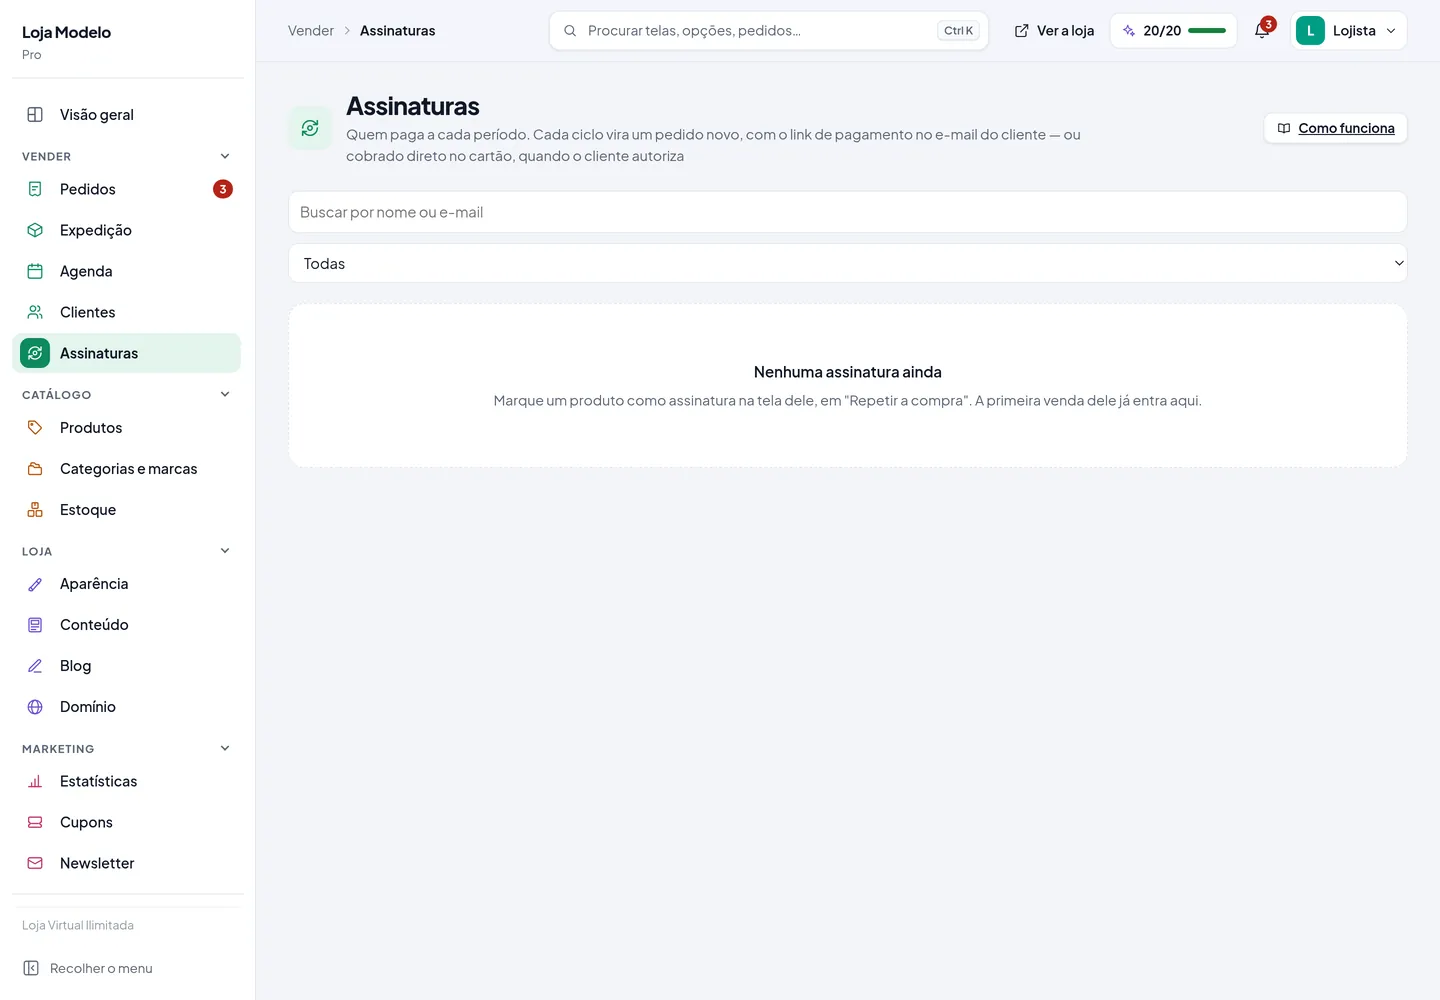
Task: Click the Loja Modelo store name
Action: 67,32
